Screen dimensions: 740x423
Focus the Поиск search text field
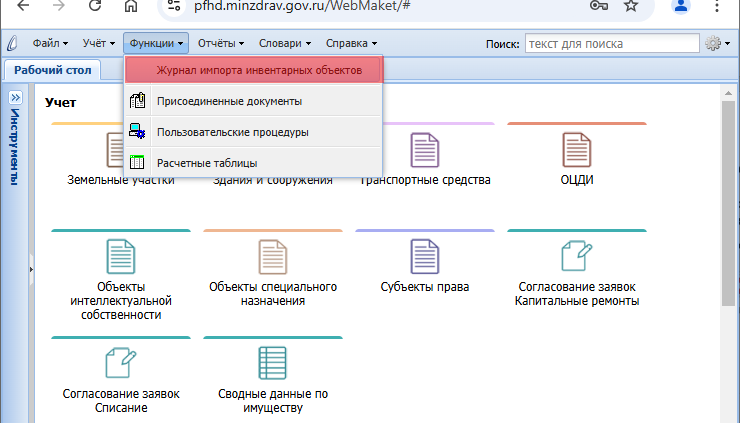point(612,43)
